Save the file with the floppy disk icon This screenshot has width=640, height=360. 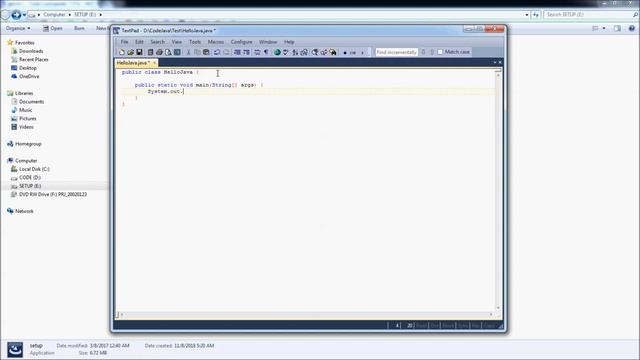pos(139,52)
